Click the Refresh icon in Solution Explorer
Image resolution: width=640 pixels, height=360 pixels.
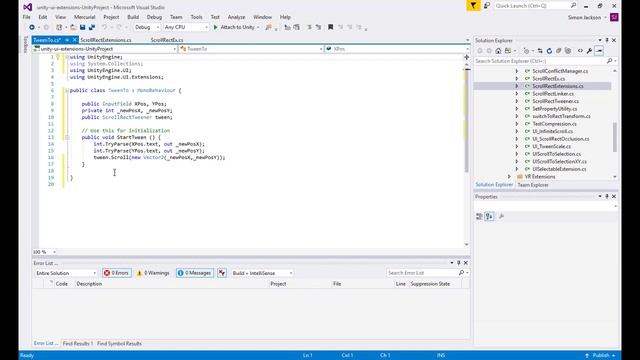coord(549,51)
